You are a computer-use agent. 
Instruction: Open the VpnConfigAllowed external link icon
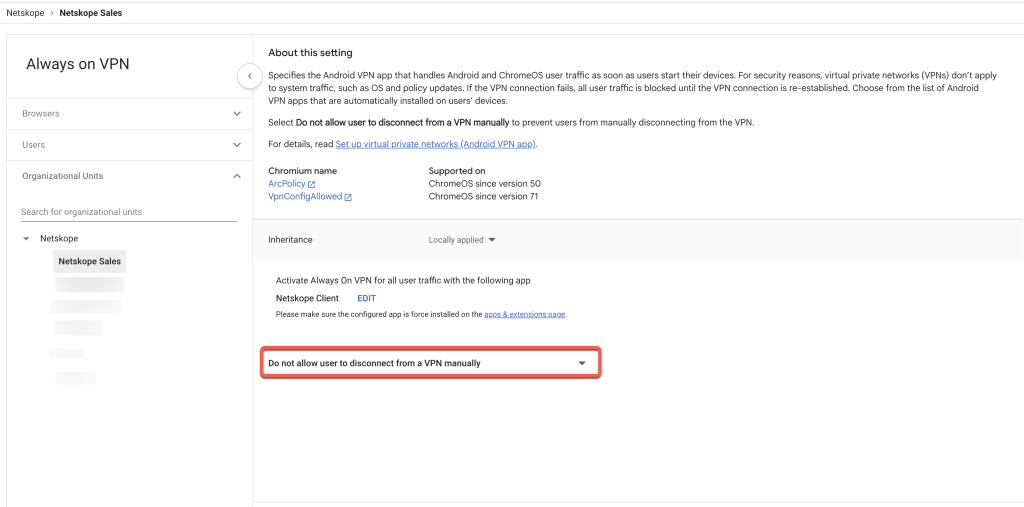[348, 197]
